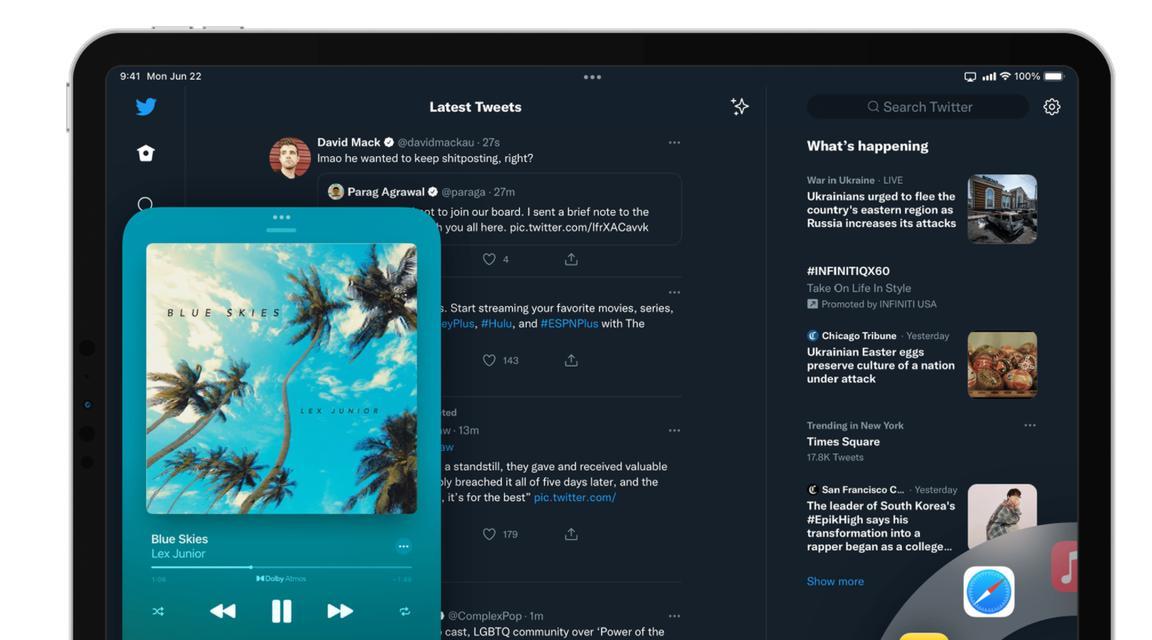Viewport: 1152px width, 640px height.
Task: Open pic.twitter.com link in 13m tweet
Action: 575,497
